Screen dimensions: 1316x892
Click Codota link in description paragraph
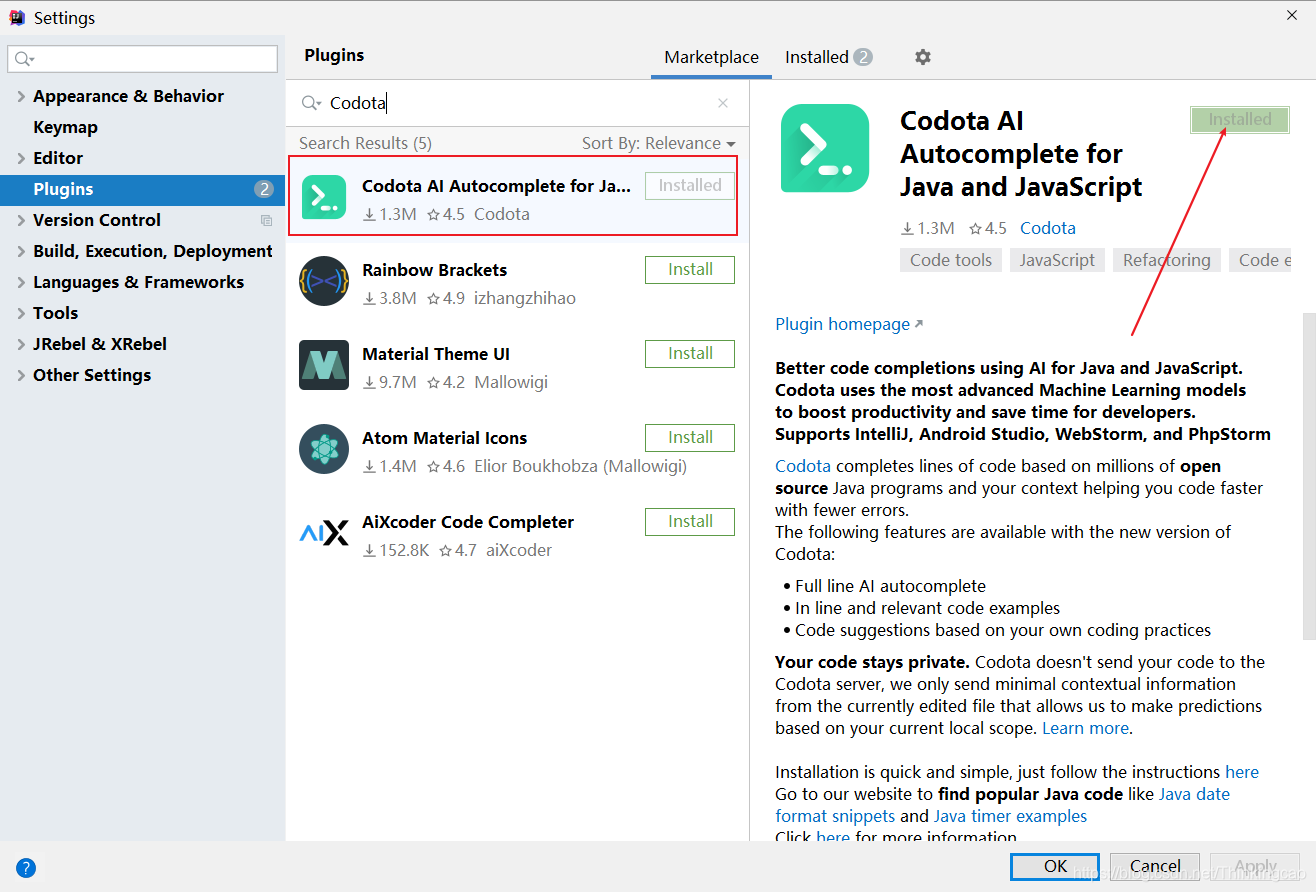(x=803, y=466)
